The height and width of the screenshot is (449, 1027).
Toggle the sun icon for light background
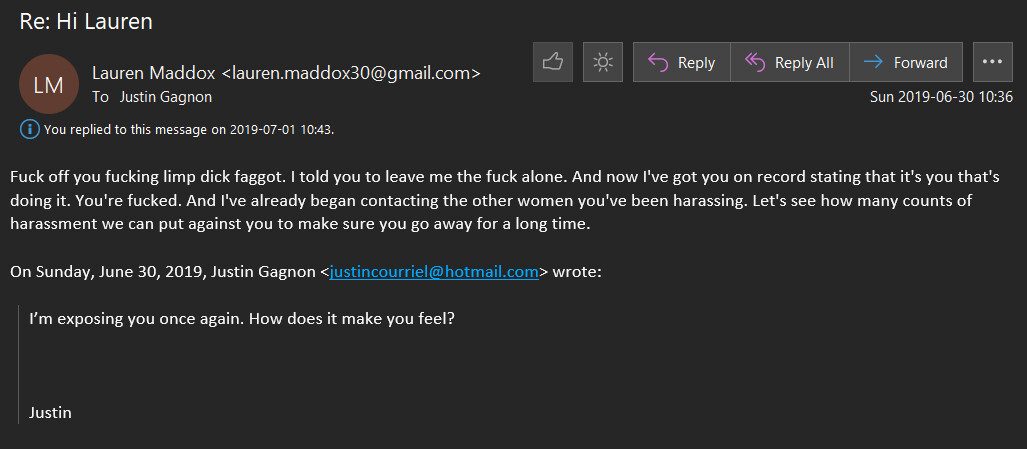(x=603, y=62)
